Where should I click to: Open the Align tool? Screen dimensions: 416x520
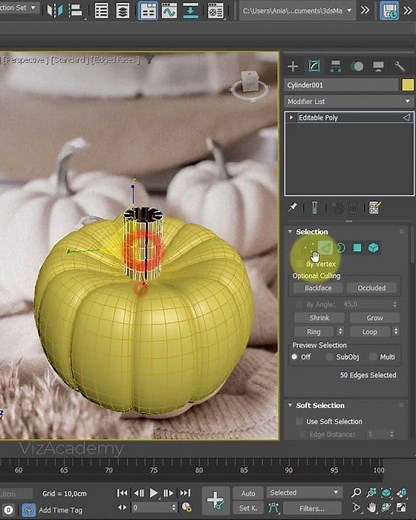(76, 11)
